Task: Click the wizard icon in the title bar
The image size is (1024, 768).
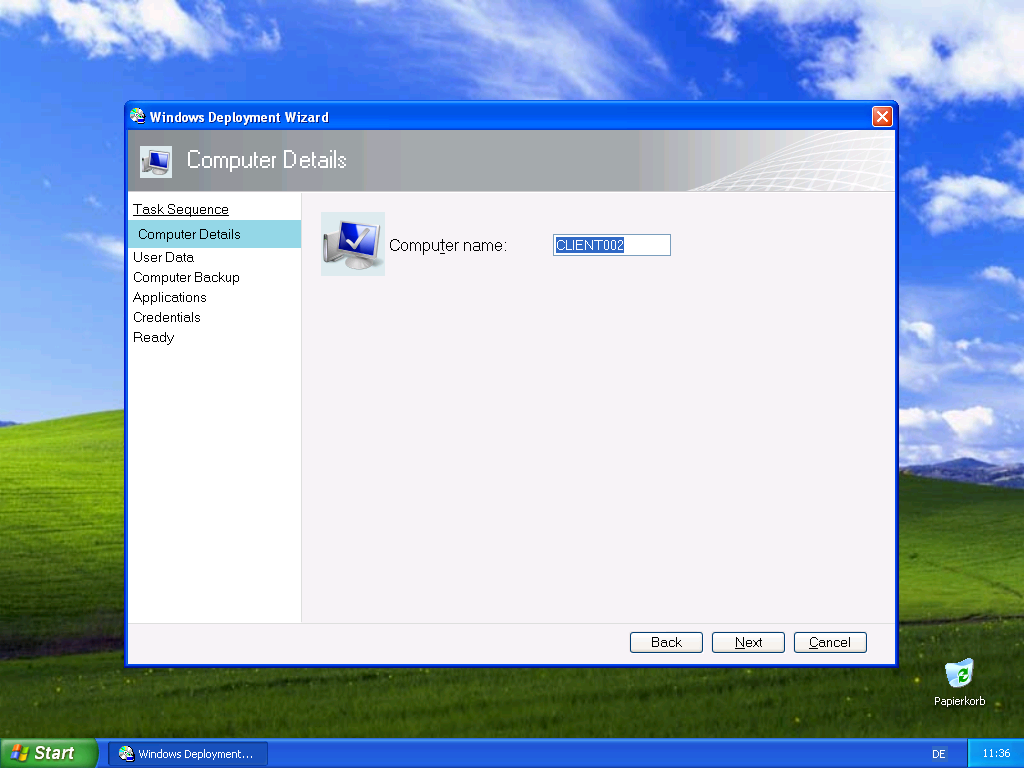Action: 137,116
